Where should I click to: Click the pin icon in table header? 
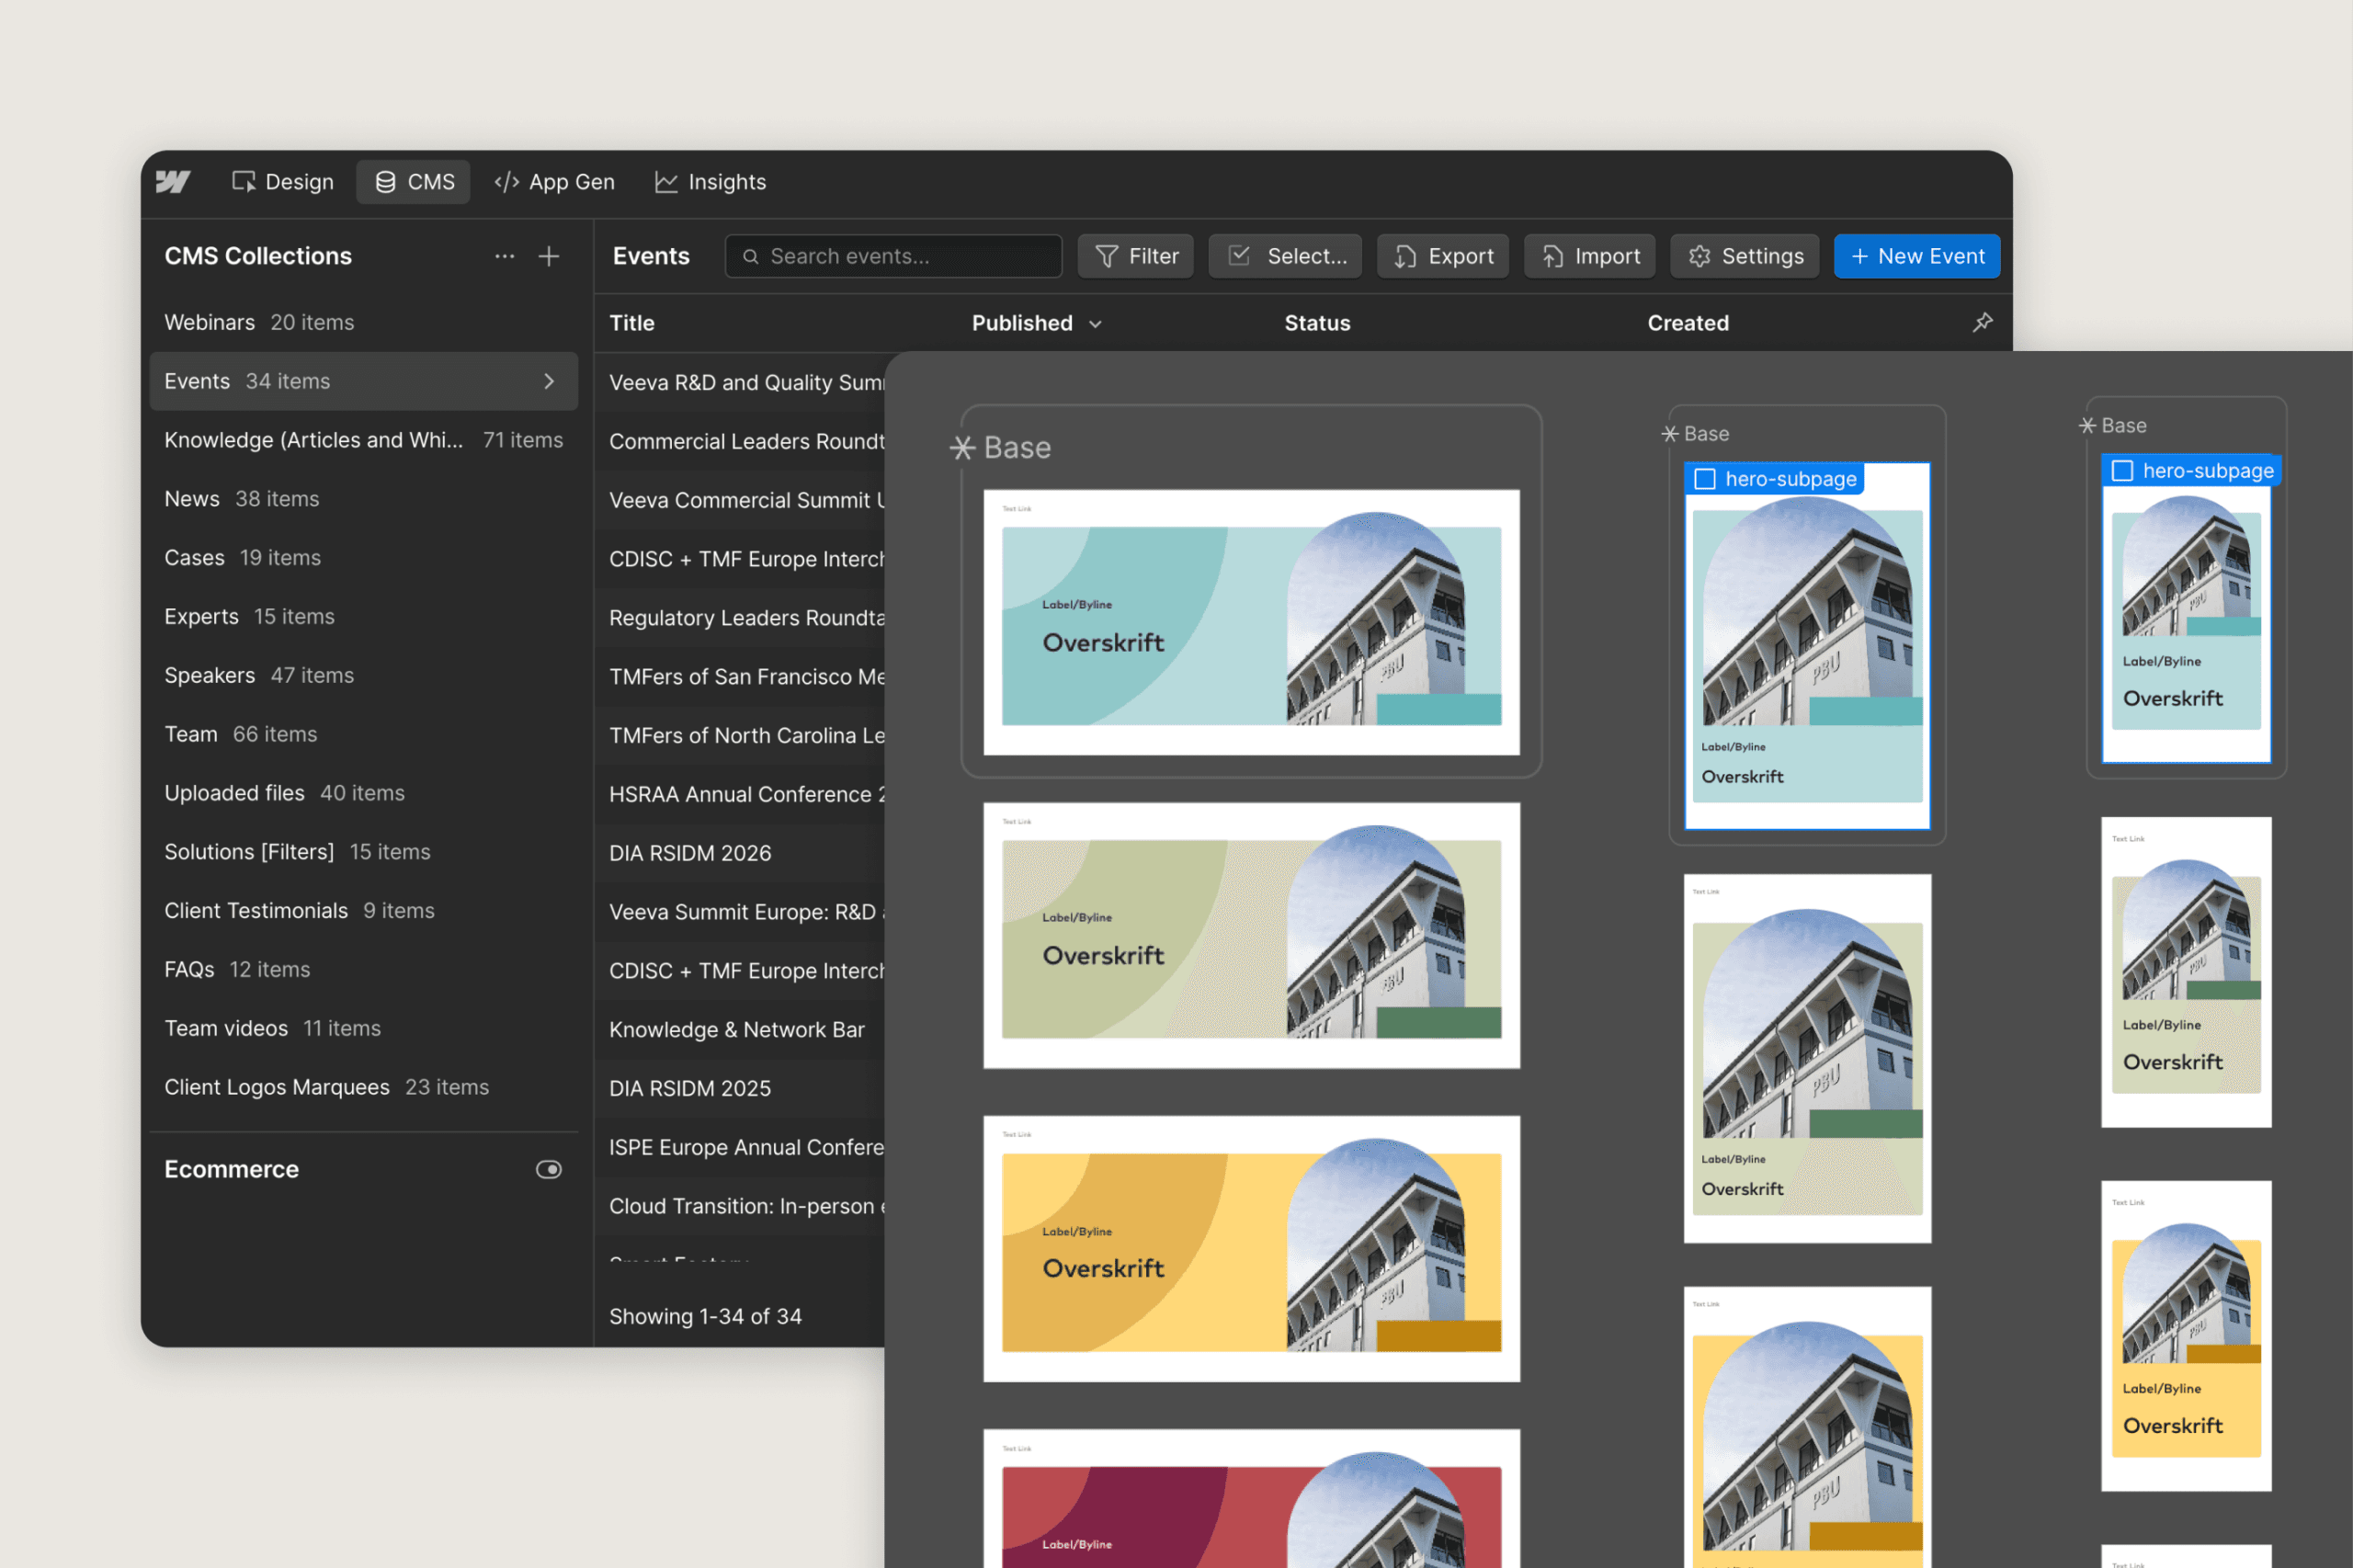pyautogui.click(x=1981, y=322)
